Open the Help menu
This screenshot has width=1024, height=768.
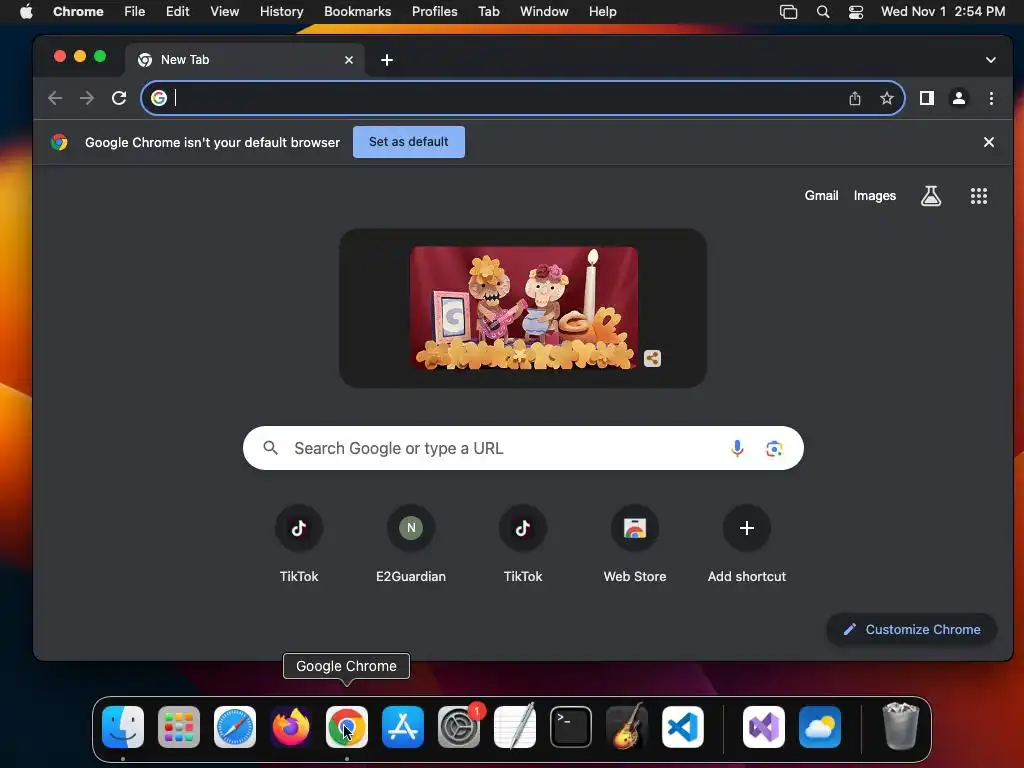pyautogui.click(x=602, y=12)
